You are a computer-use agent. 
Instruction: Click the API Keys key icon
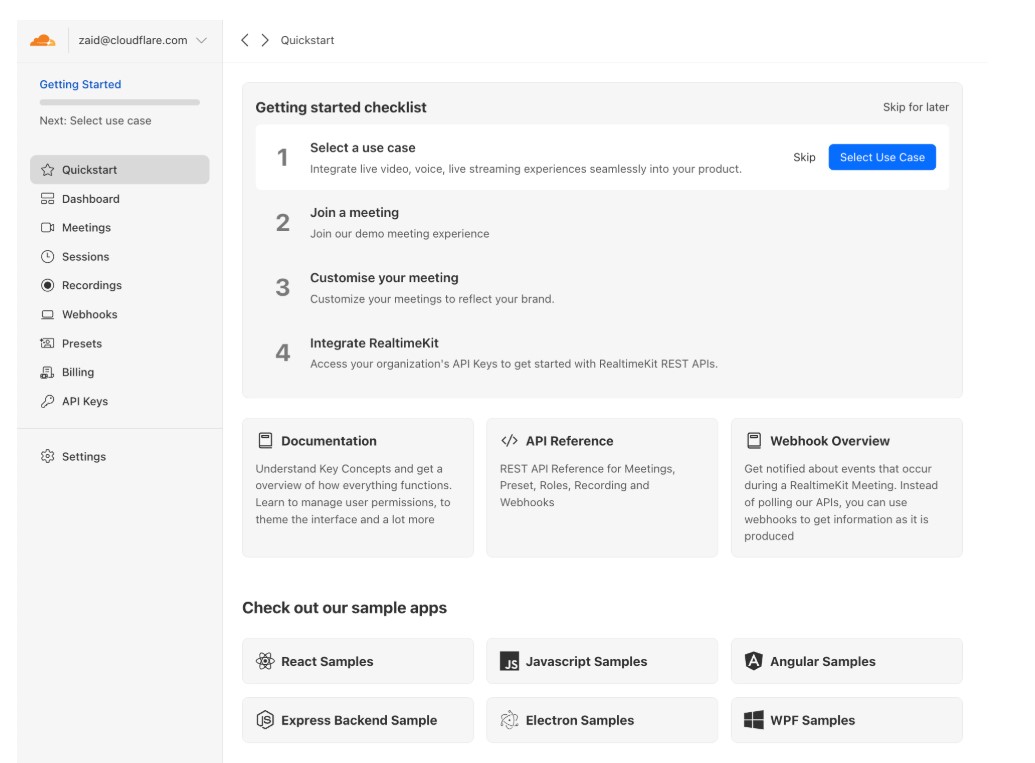pyautogui.click(x=47, y=402)
